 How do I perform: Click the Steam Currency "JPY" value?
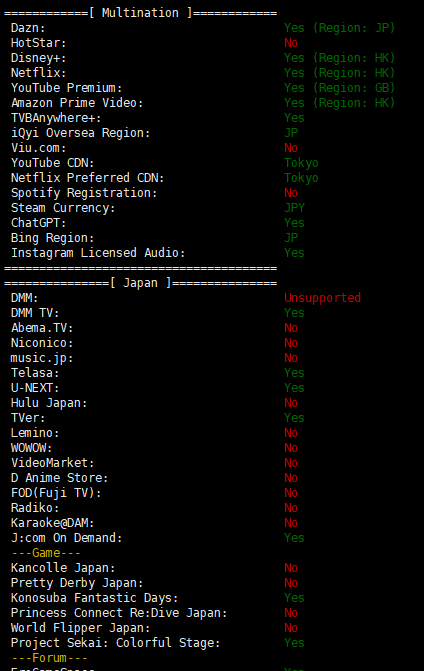click(294, 208)
